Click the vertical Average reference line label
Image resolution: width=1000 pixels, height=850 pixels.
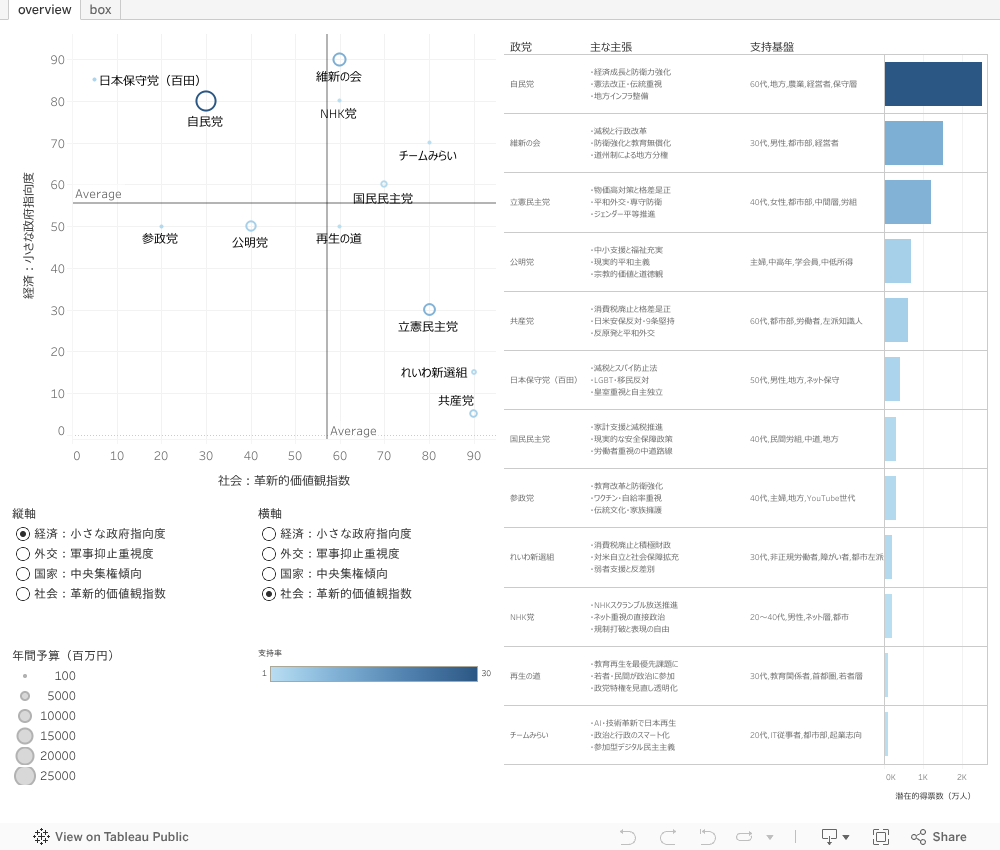click(x=353, y=431)
